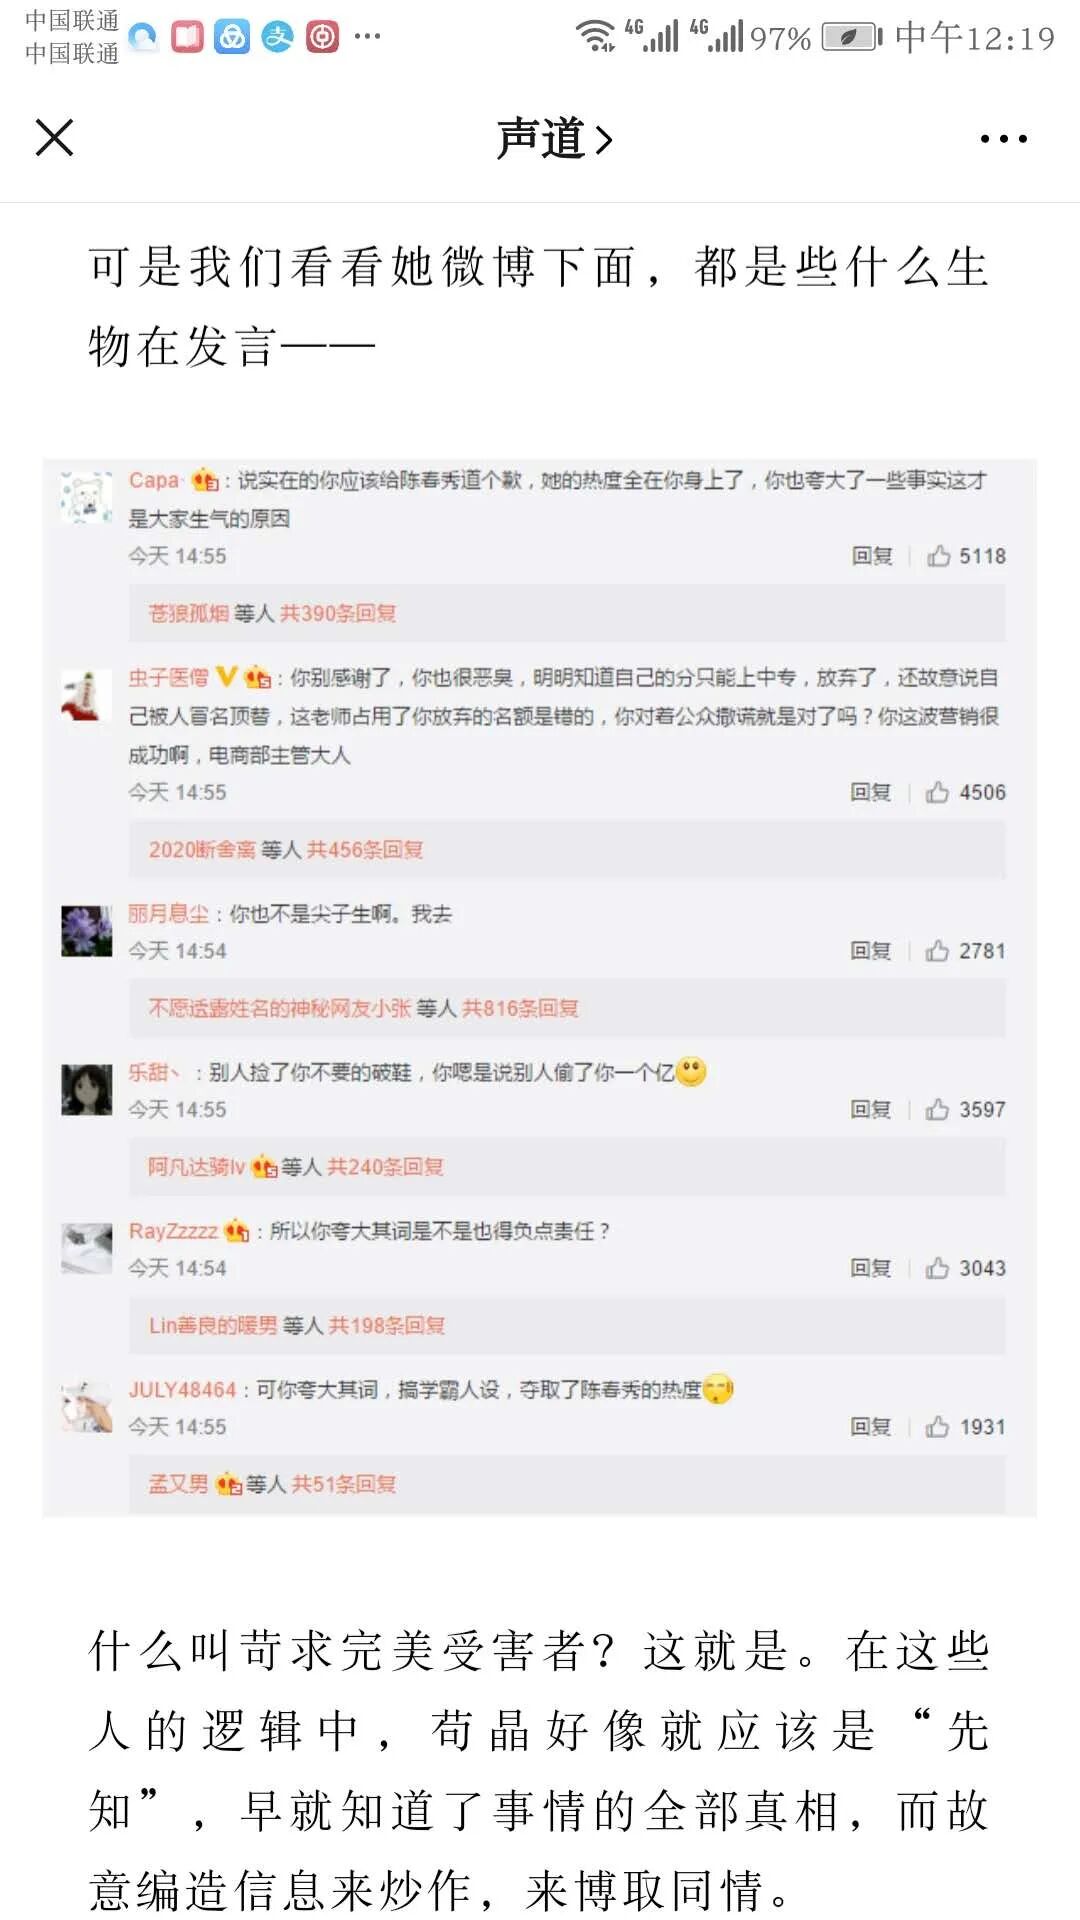Viewport: 1080px width, 1920px height.
Task: Tap the thumbs-up icon with 4506 likes
Action: [938, 793]
